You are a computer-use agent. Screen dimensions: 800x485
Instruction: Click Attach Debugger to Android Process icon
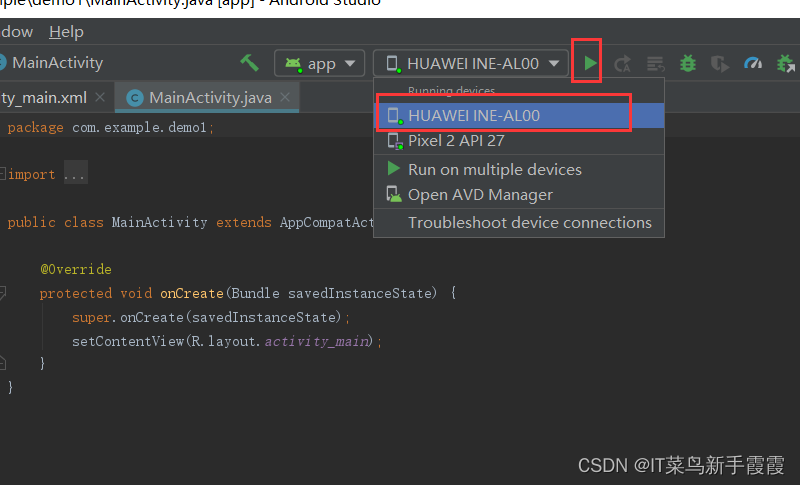(x=786, y=64)
